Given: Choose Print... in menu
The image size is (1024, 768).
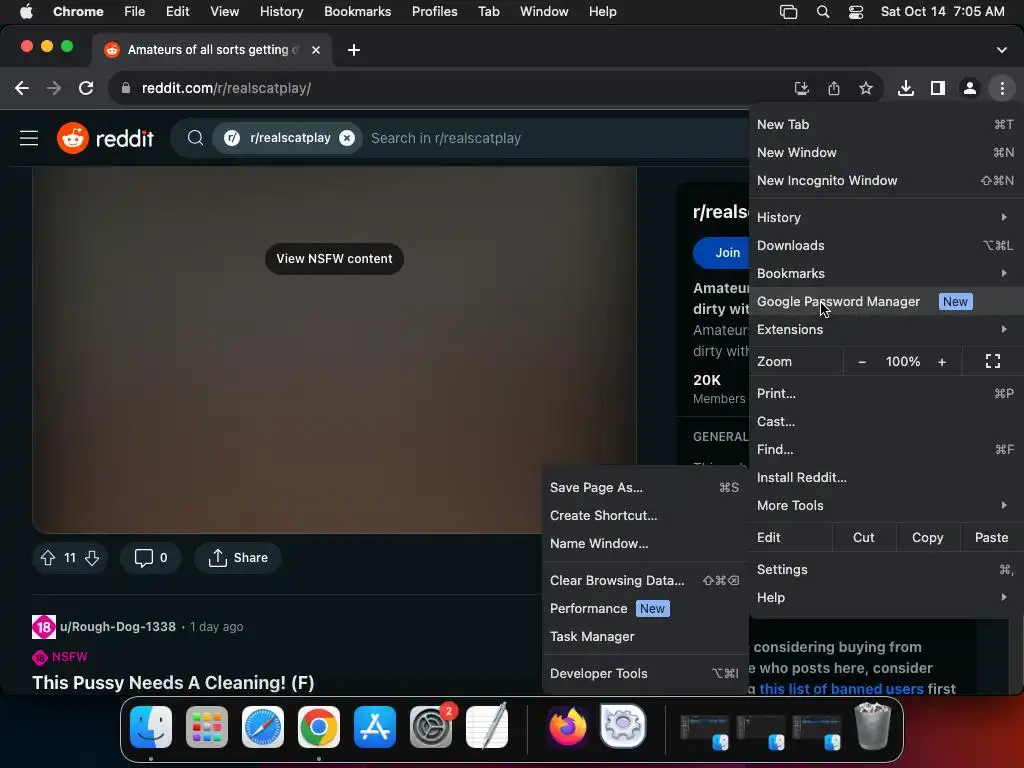Looking at the screenshot, I should tap(885, 394).
